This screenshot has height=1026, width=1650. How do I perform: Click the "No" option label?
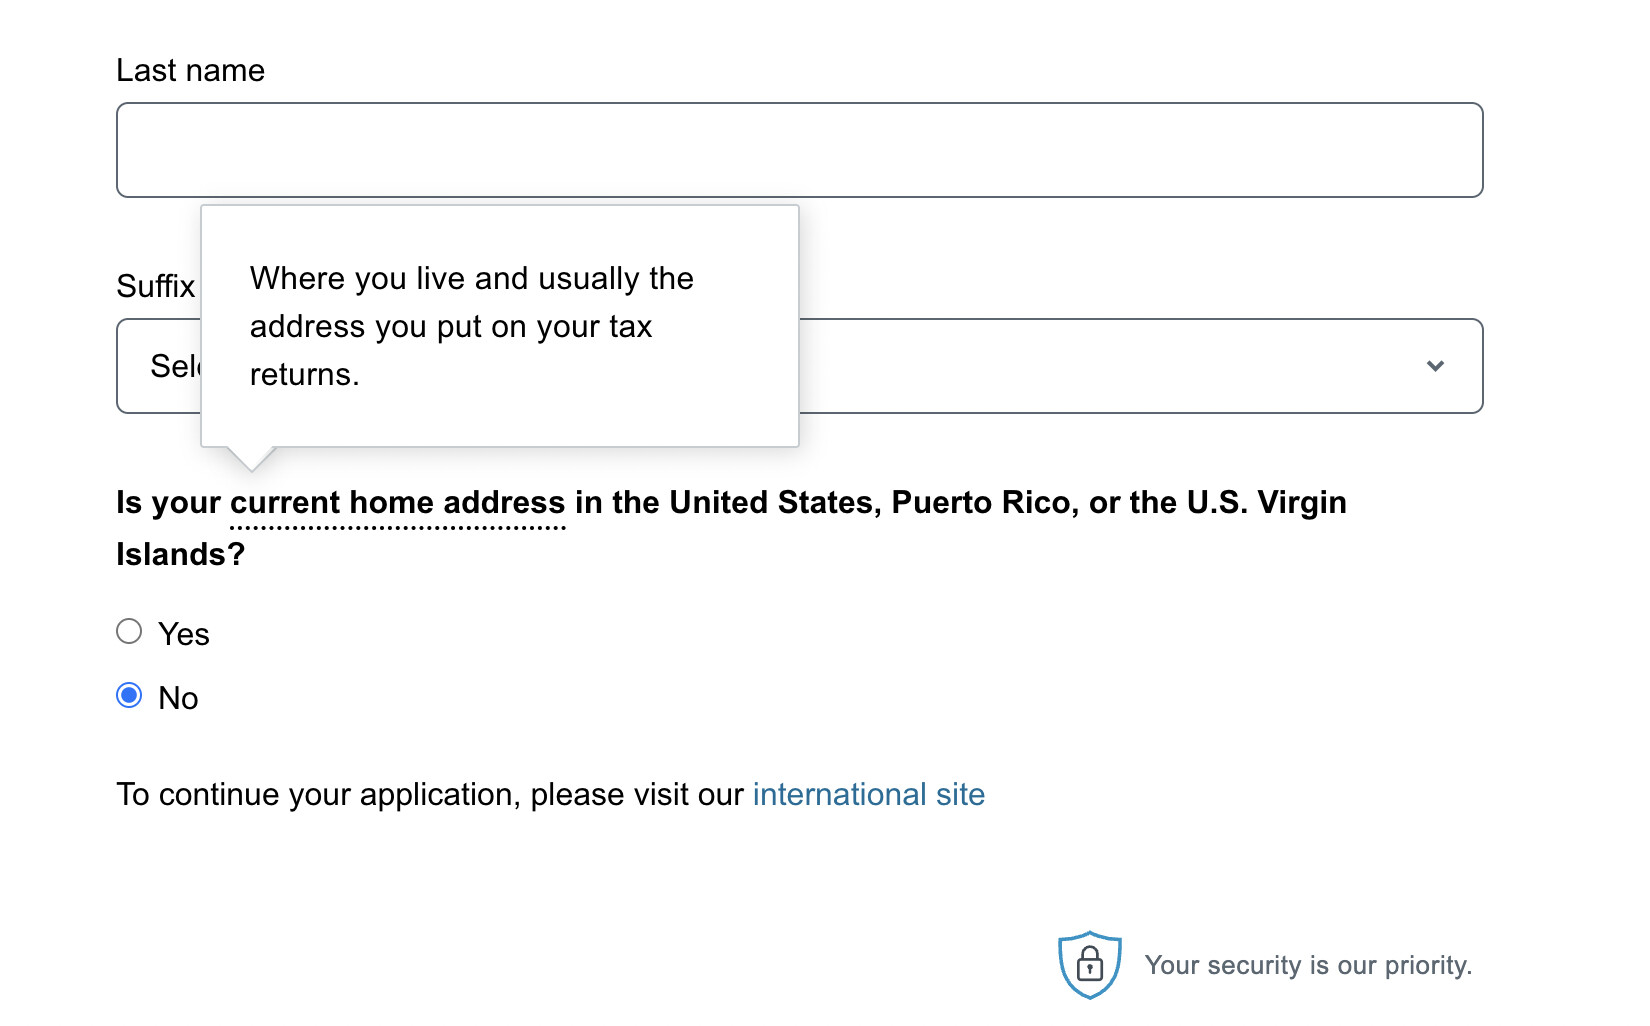(x=178, y=698)
